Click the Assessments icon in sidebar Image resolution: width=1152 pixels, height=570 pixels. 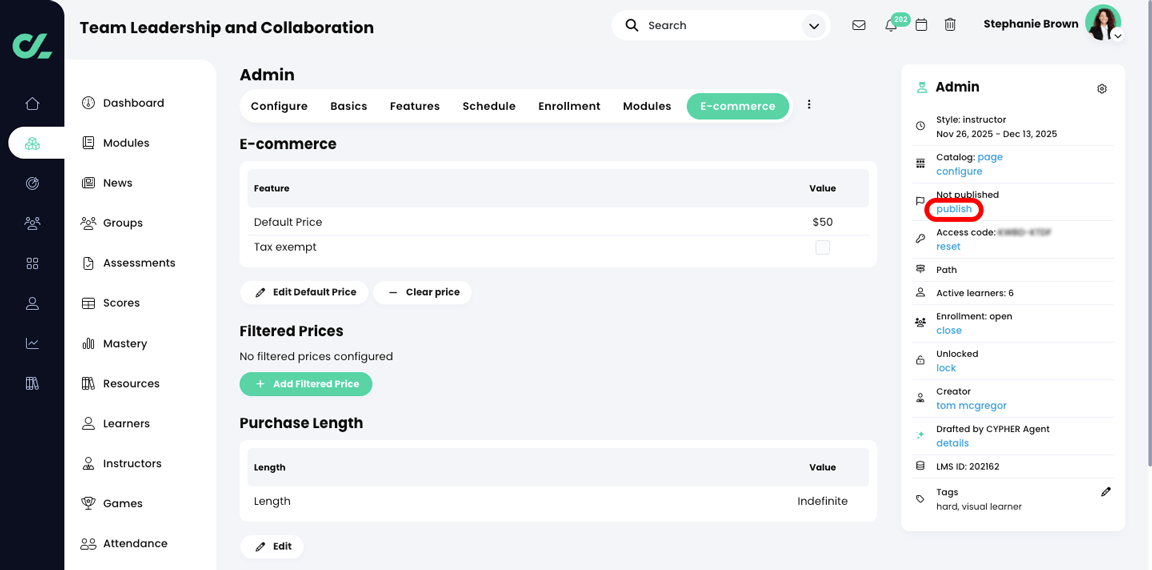click(x=88, y=263)
